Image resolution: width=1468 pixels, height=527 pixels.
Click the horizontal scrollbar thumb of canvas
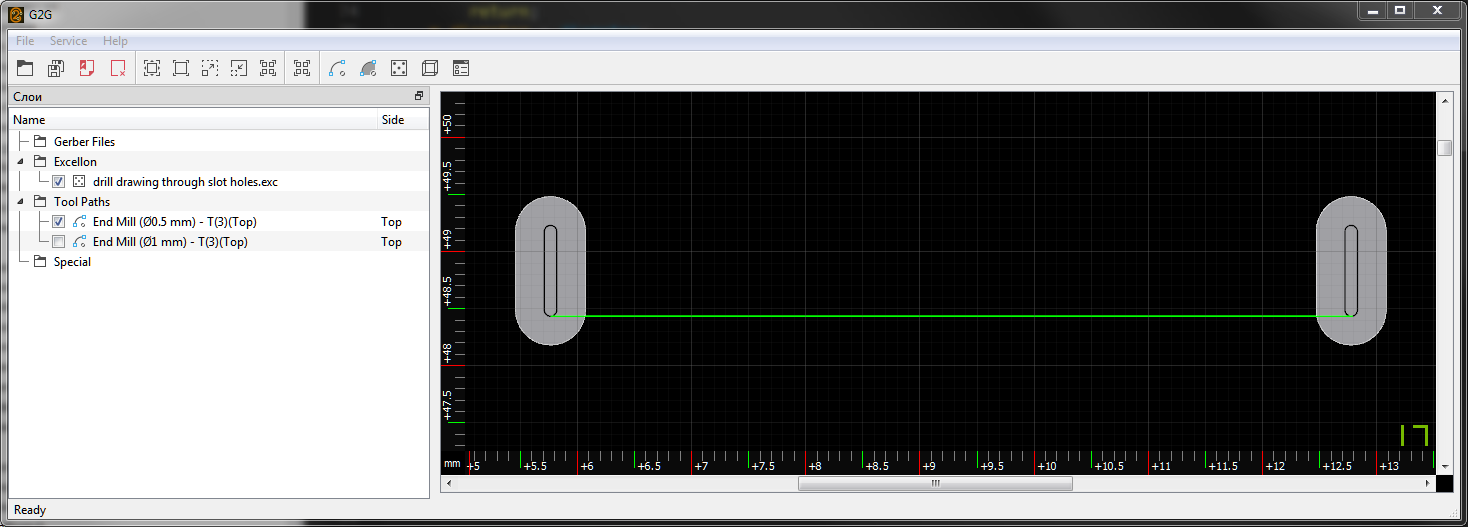tap(935, 483)
